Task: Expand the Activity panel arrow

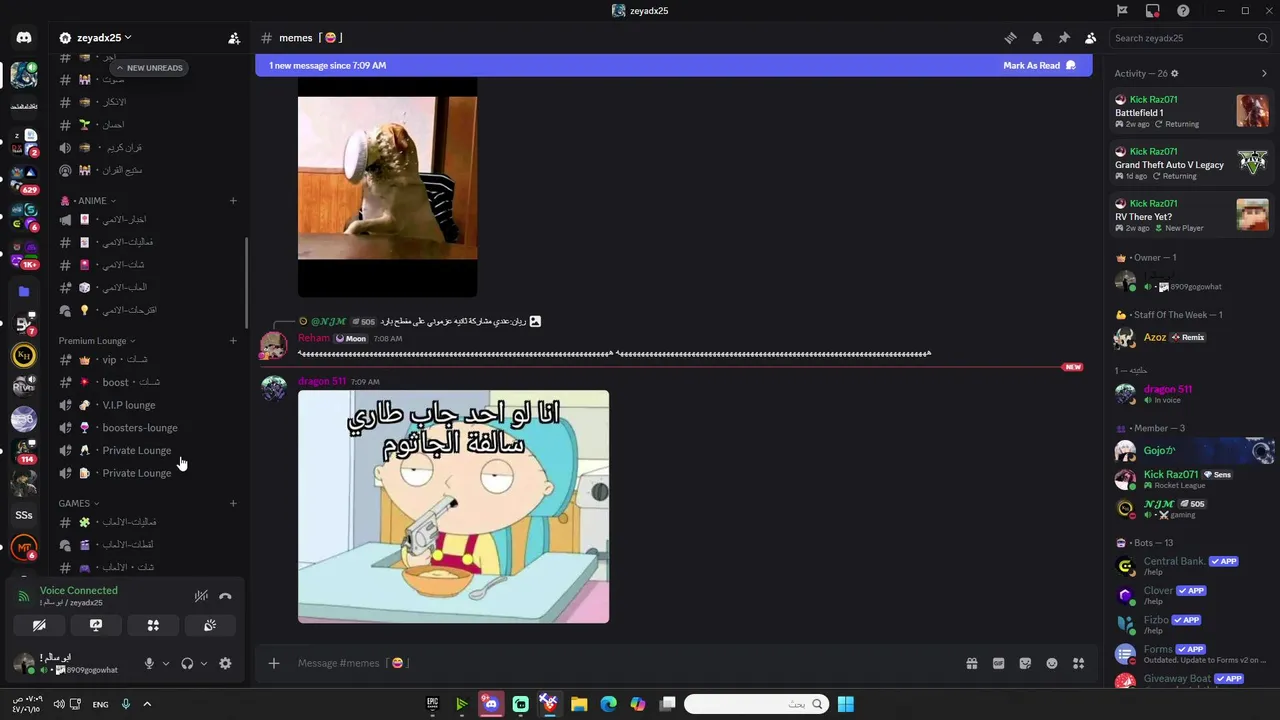Action: coord(1264,73)
